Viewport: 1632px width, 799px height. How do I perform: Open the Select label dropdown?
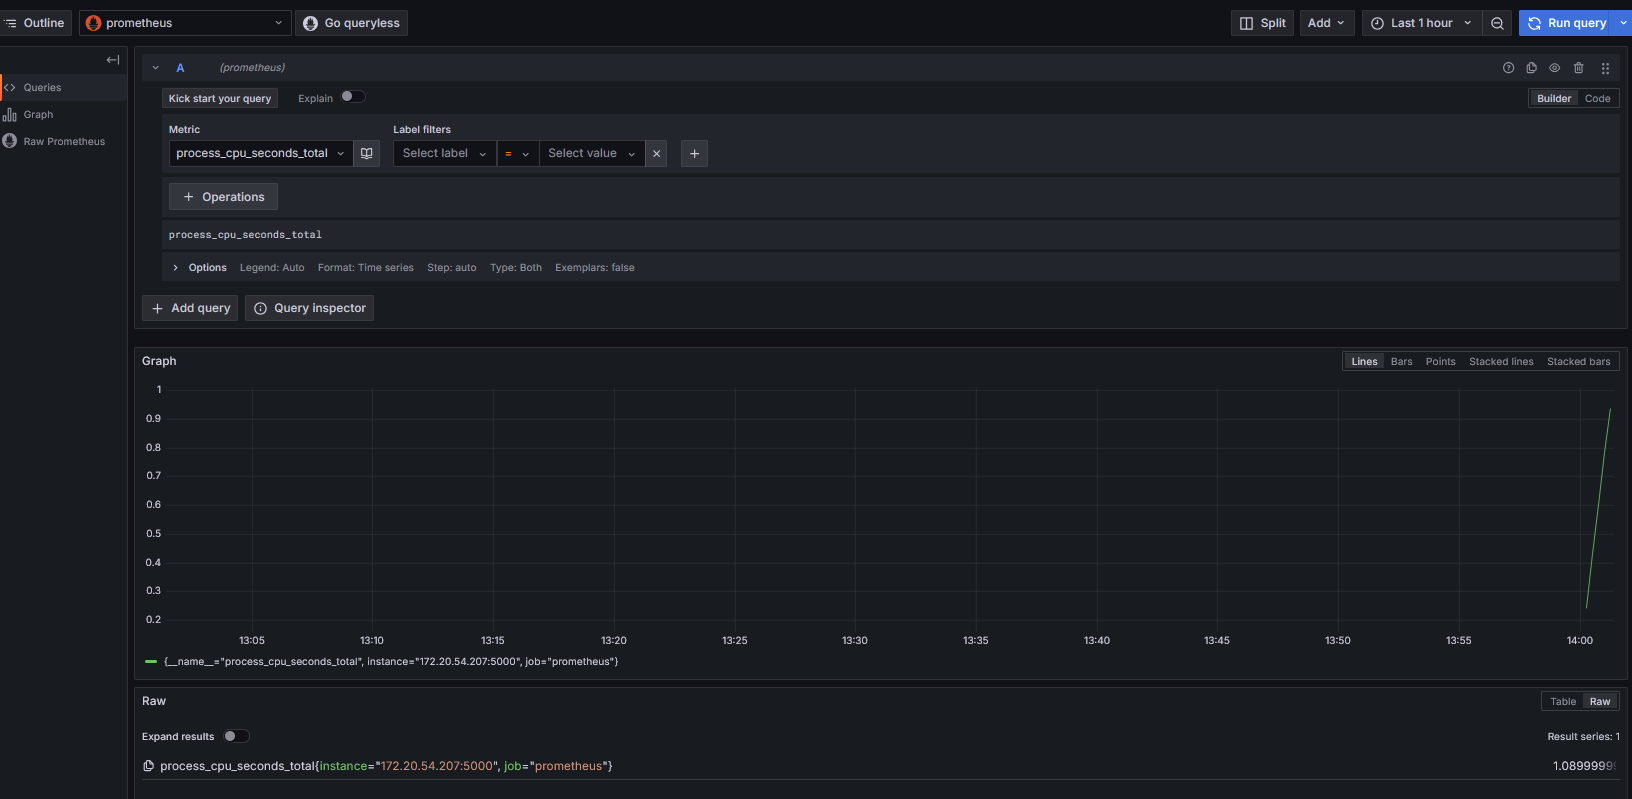(444, 153)
